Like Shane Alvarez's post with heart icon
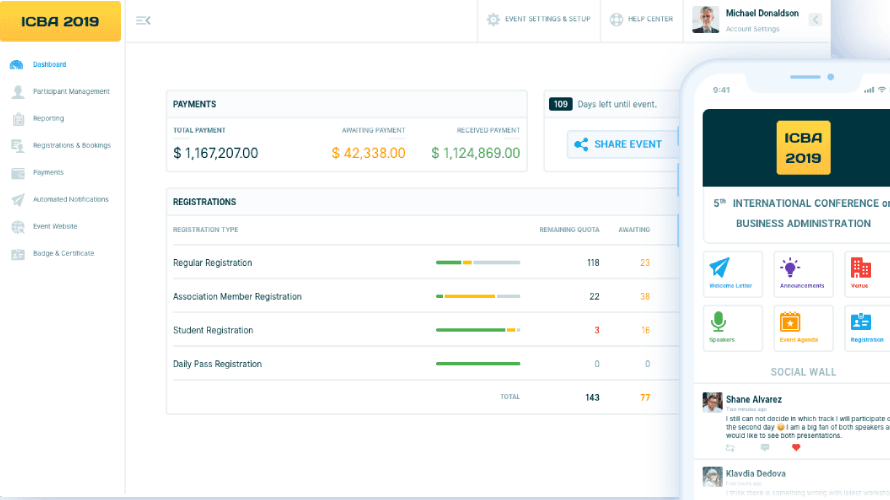The width and height of the screenshot is (890, 500). click(x=796, y=448)
